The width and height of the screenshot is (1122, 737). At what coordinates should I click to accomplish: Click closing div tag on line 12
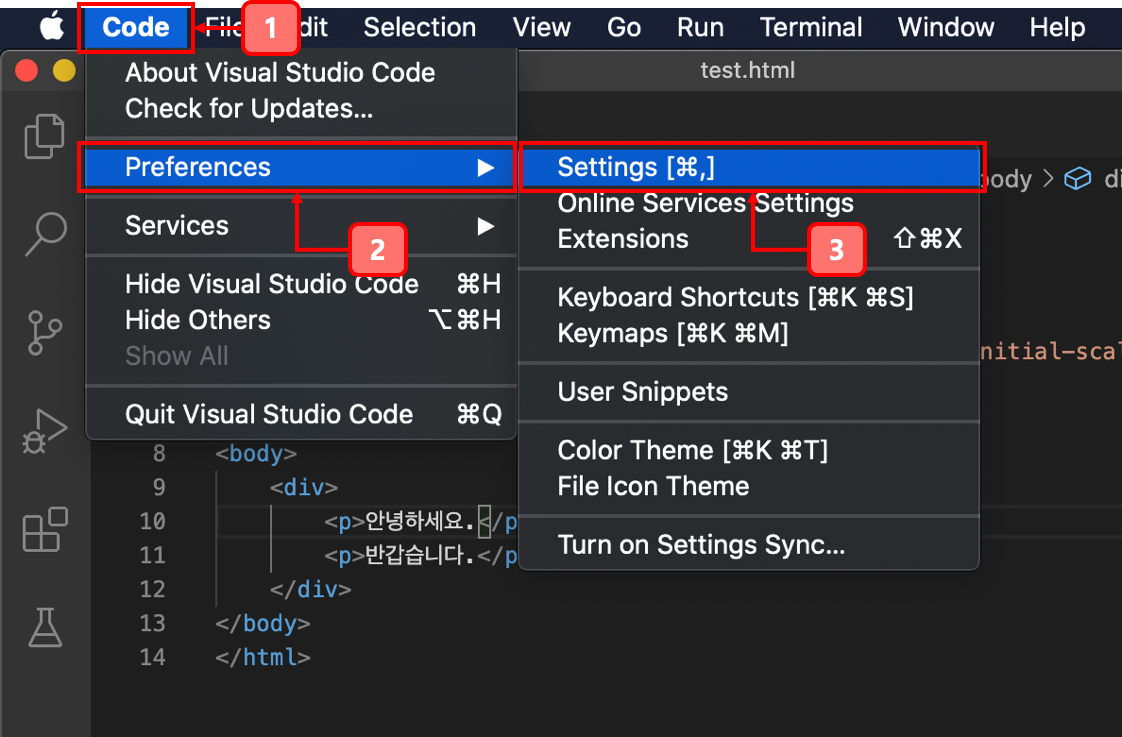pyautogui.click(x=311, y=590)
